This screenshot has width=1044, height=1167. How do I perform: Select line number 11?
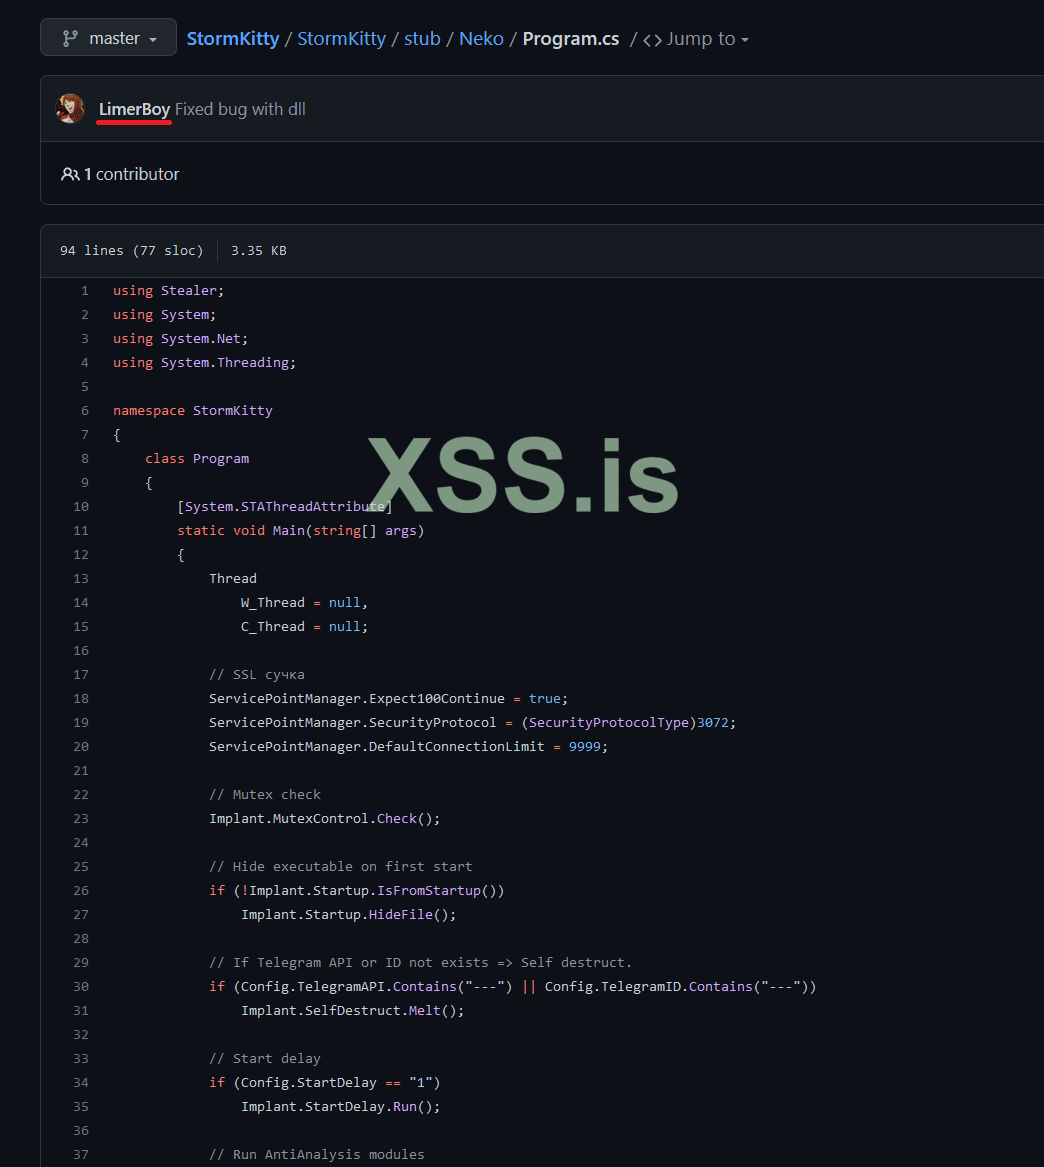[x=81, y=531]
